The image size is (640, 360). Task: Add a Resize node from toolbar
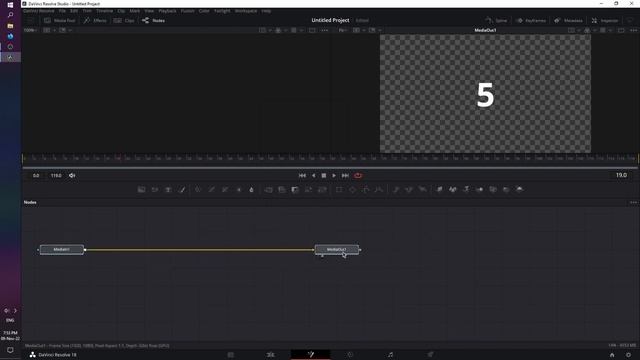click(309, 189)
